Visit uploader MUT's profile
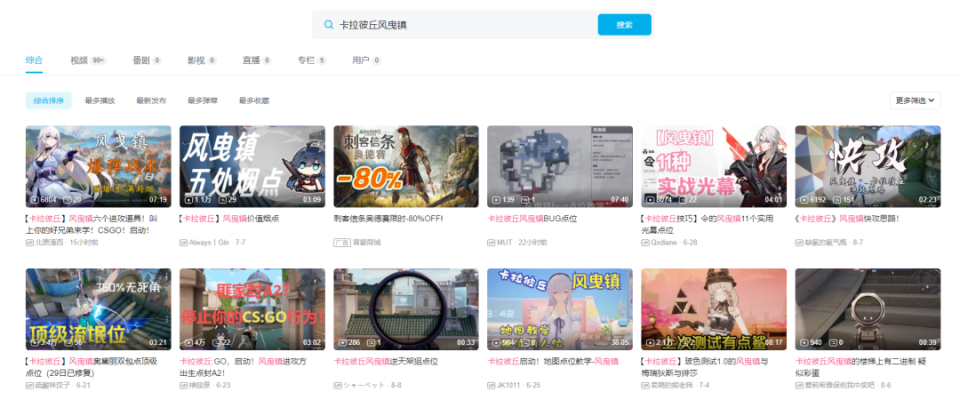This screenshot has width=960, height=408. pyautogui.click(x=504, y=243)
